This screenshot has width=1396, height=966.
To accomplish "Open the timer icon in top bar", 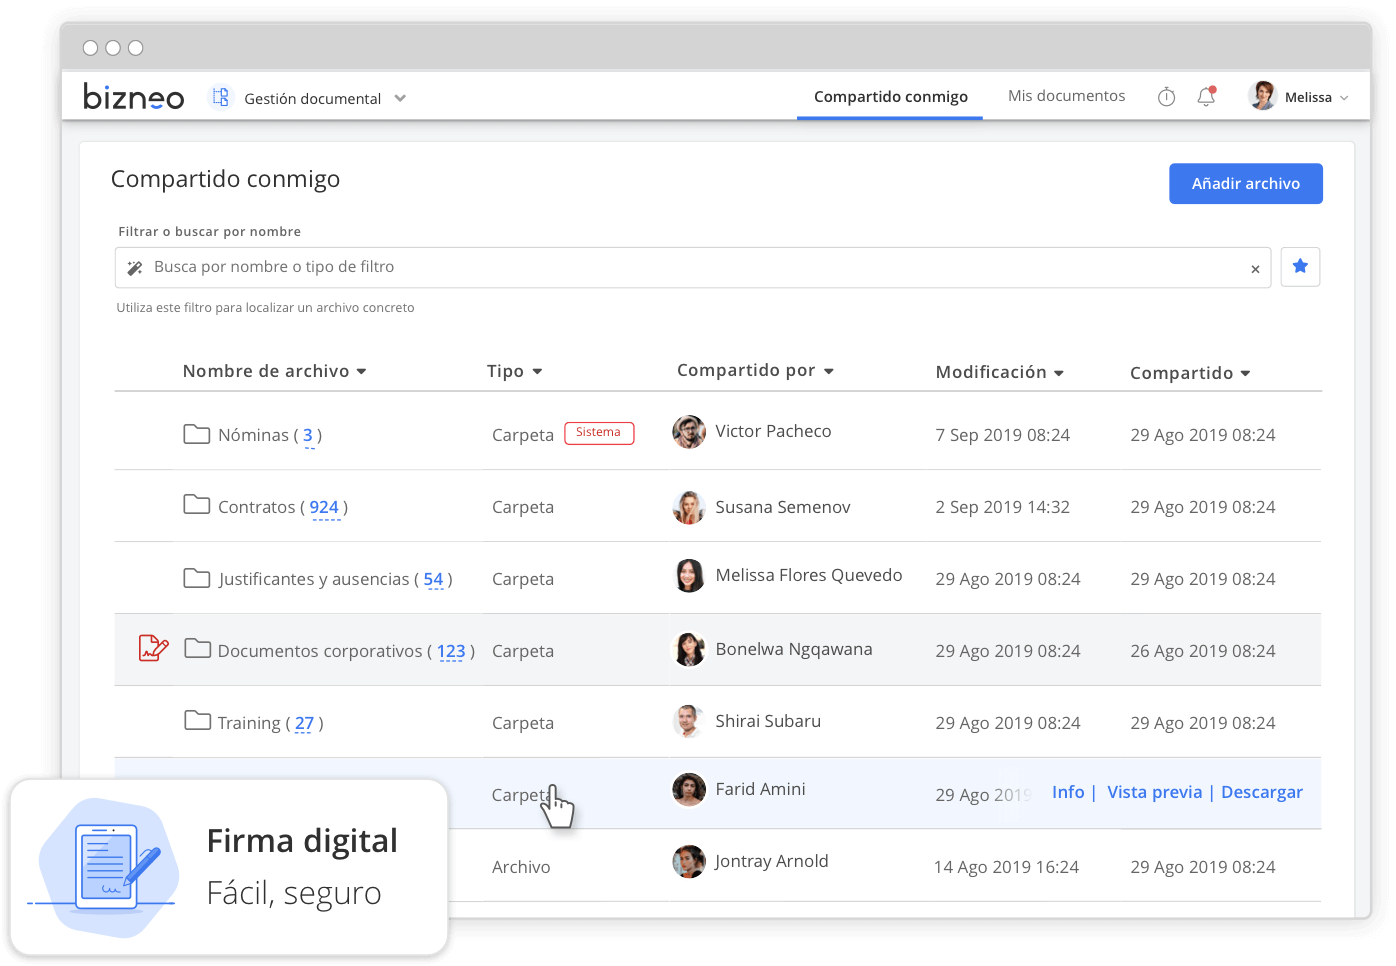I will tap(1166, 96).
